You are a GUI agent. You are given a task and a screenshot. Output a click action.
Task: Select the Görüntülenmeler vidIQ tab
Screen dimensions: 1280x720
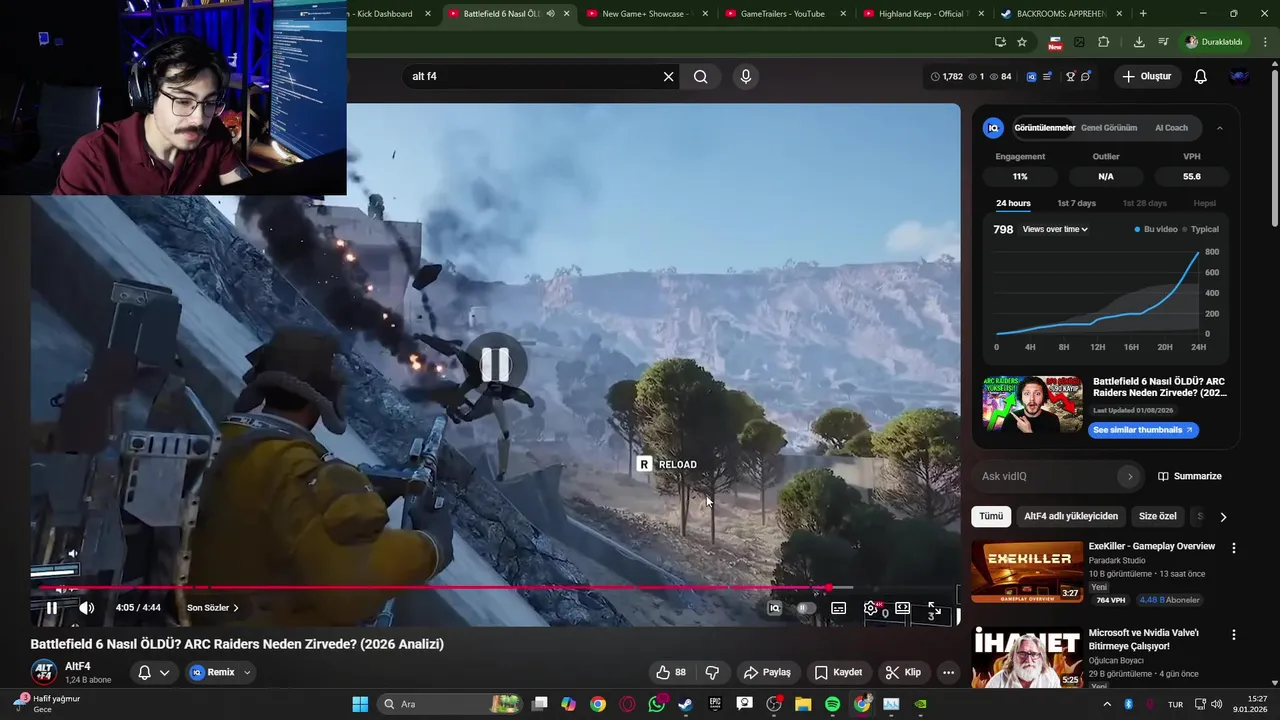tap(1045, 128)
